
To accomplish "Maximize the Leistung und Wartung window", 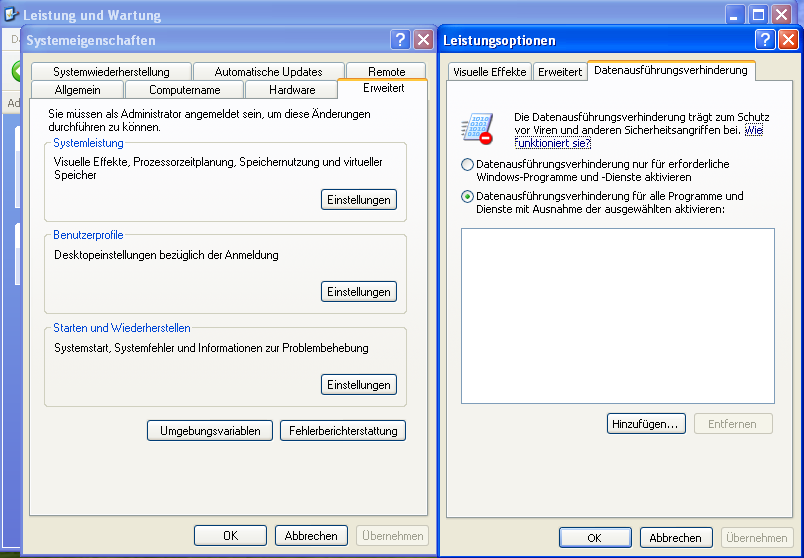I will pos(759,15).
